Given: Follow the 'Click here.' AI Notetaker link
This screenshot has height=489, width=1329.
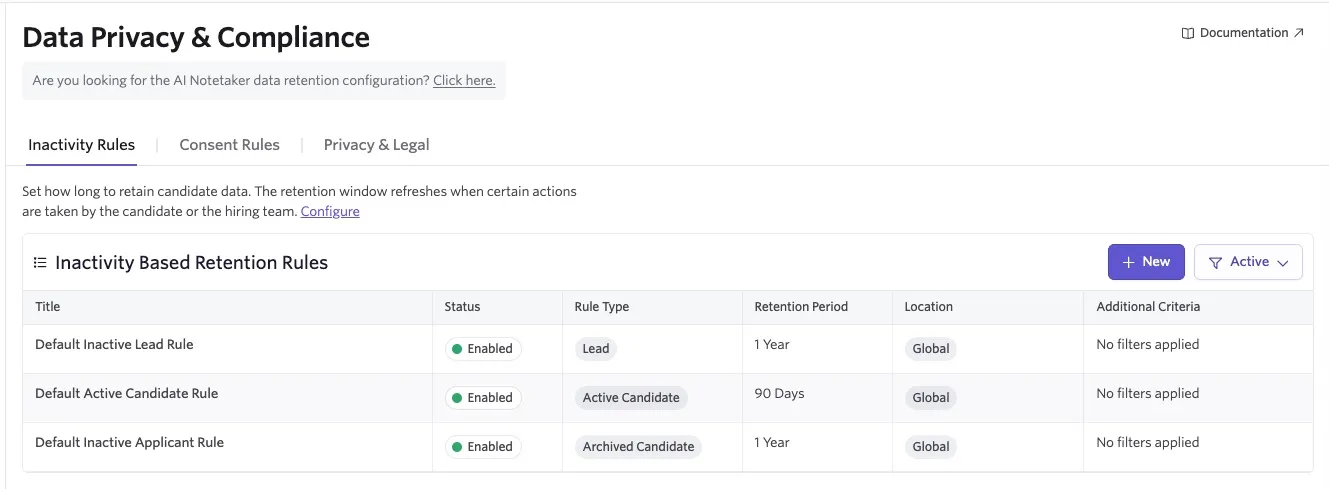Looking at the screenshot, I should [x=464, y=80].
